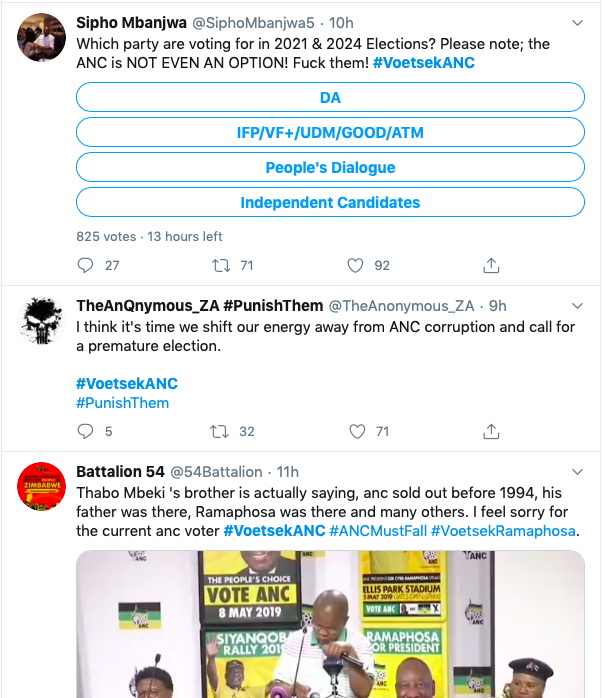Expand the menu chevron on TheAnQnymous_ZA's tweet
Screen dimensions: 605x698
(x=577, y=305)
